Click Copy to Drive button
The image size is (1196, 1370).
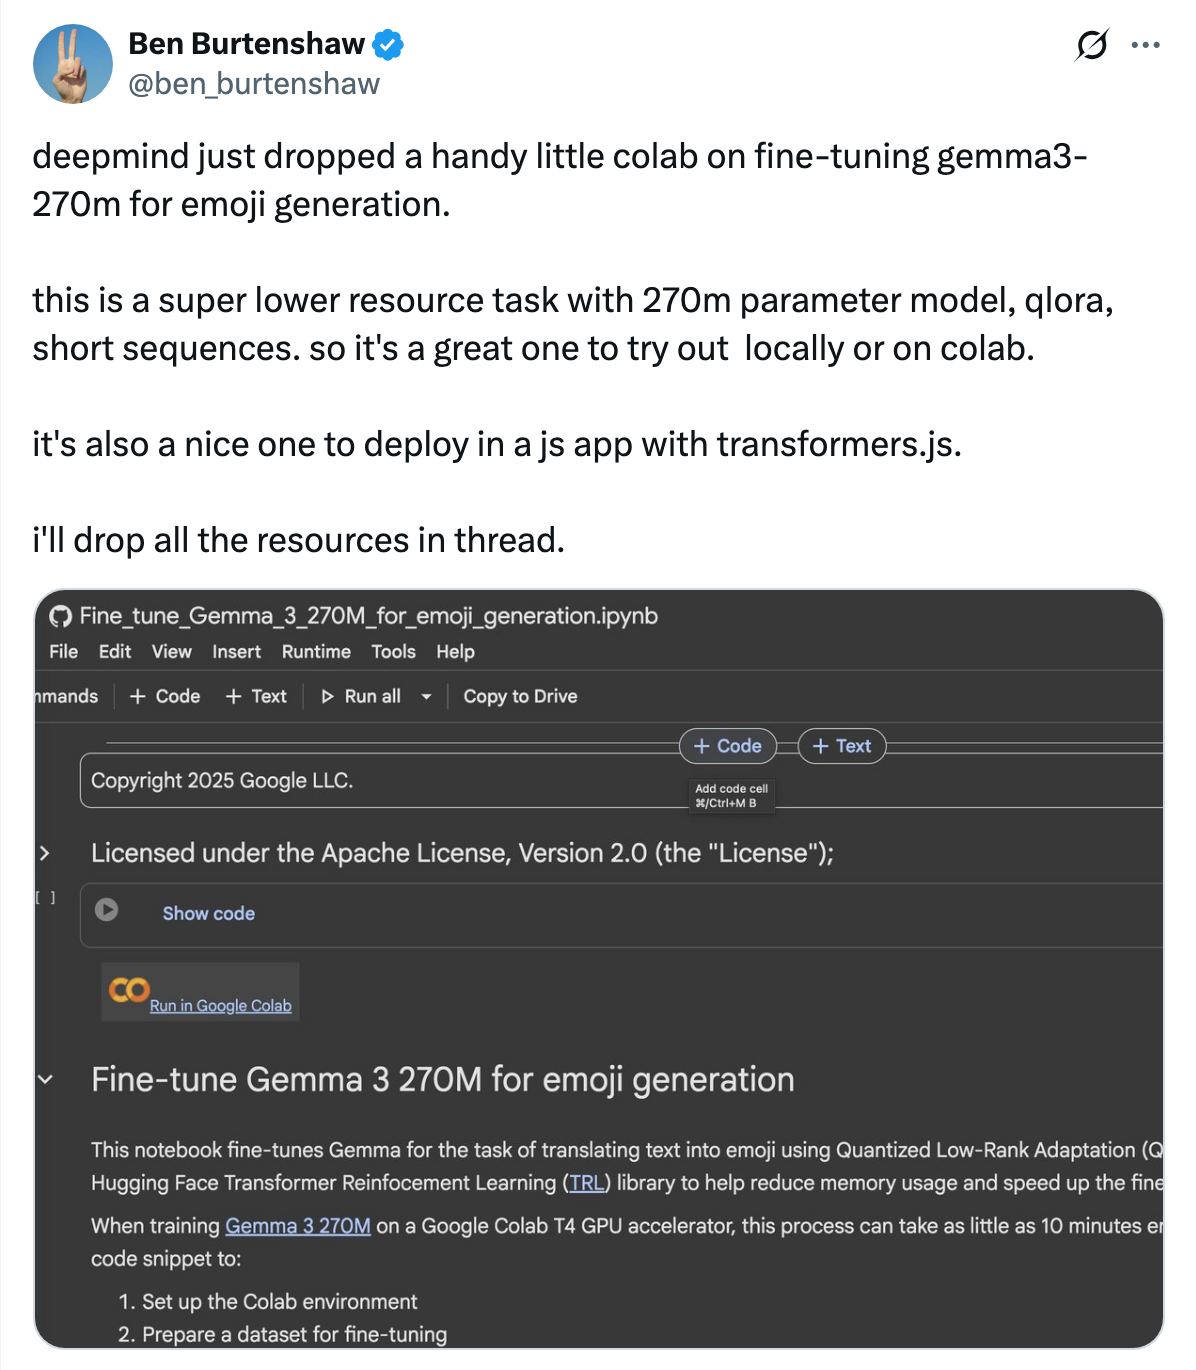click(x=520, y=697)
